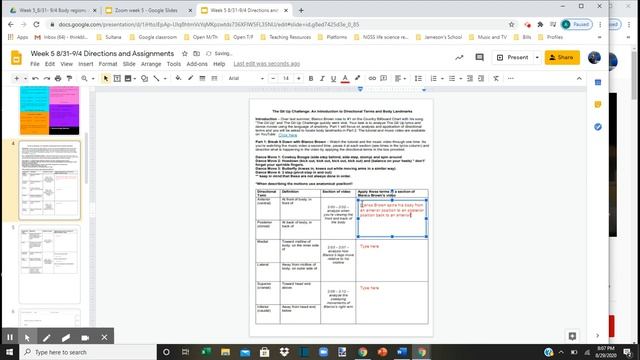Screen dimensions: 640x360
Task: Star the presentation title
Action: (184, 53)
